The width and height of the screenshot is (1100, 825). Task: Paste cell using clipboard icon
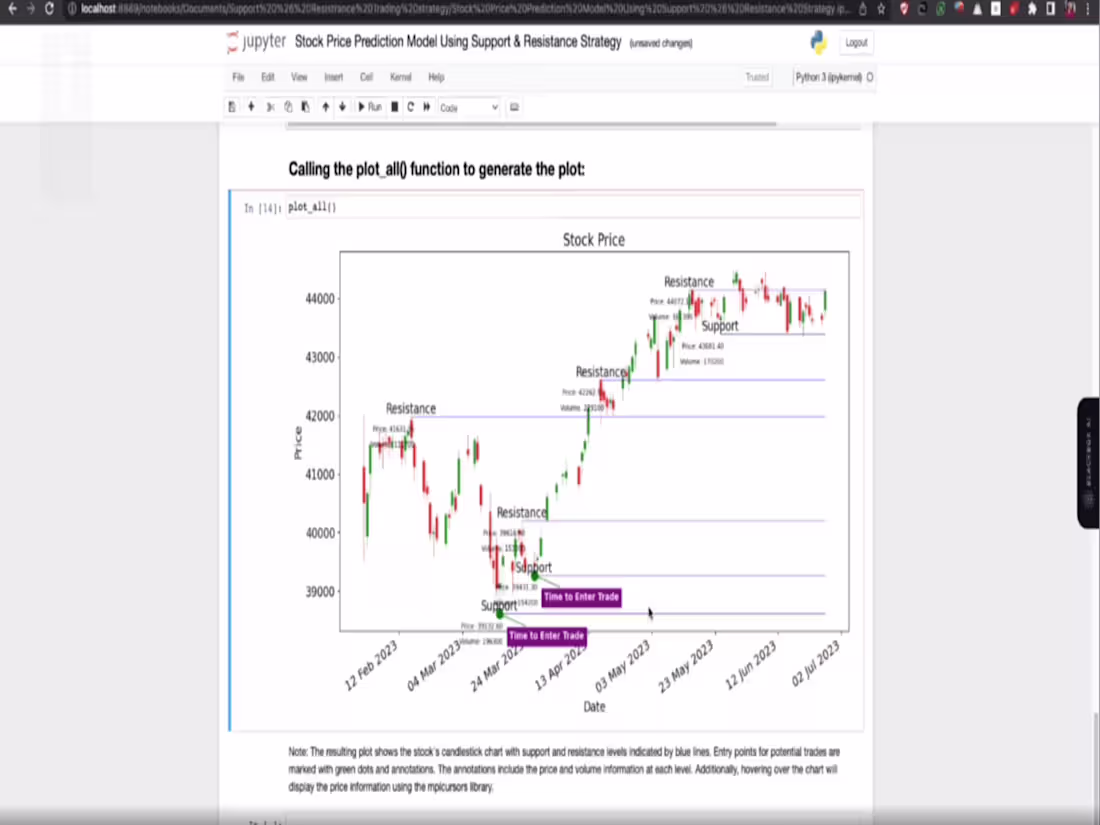pos(306,107)
